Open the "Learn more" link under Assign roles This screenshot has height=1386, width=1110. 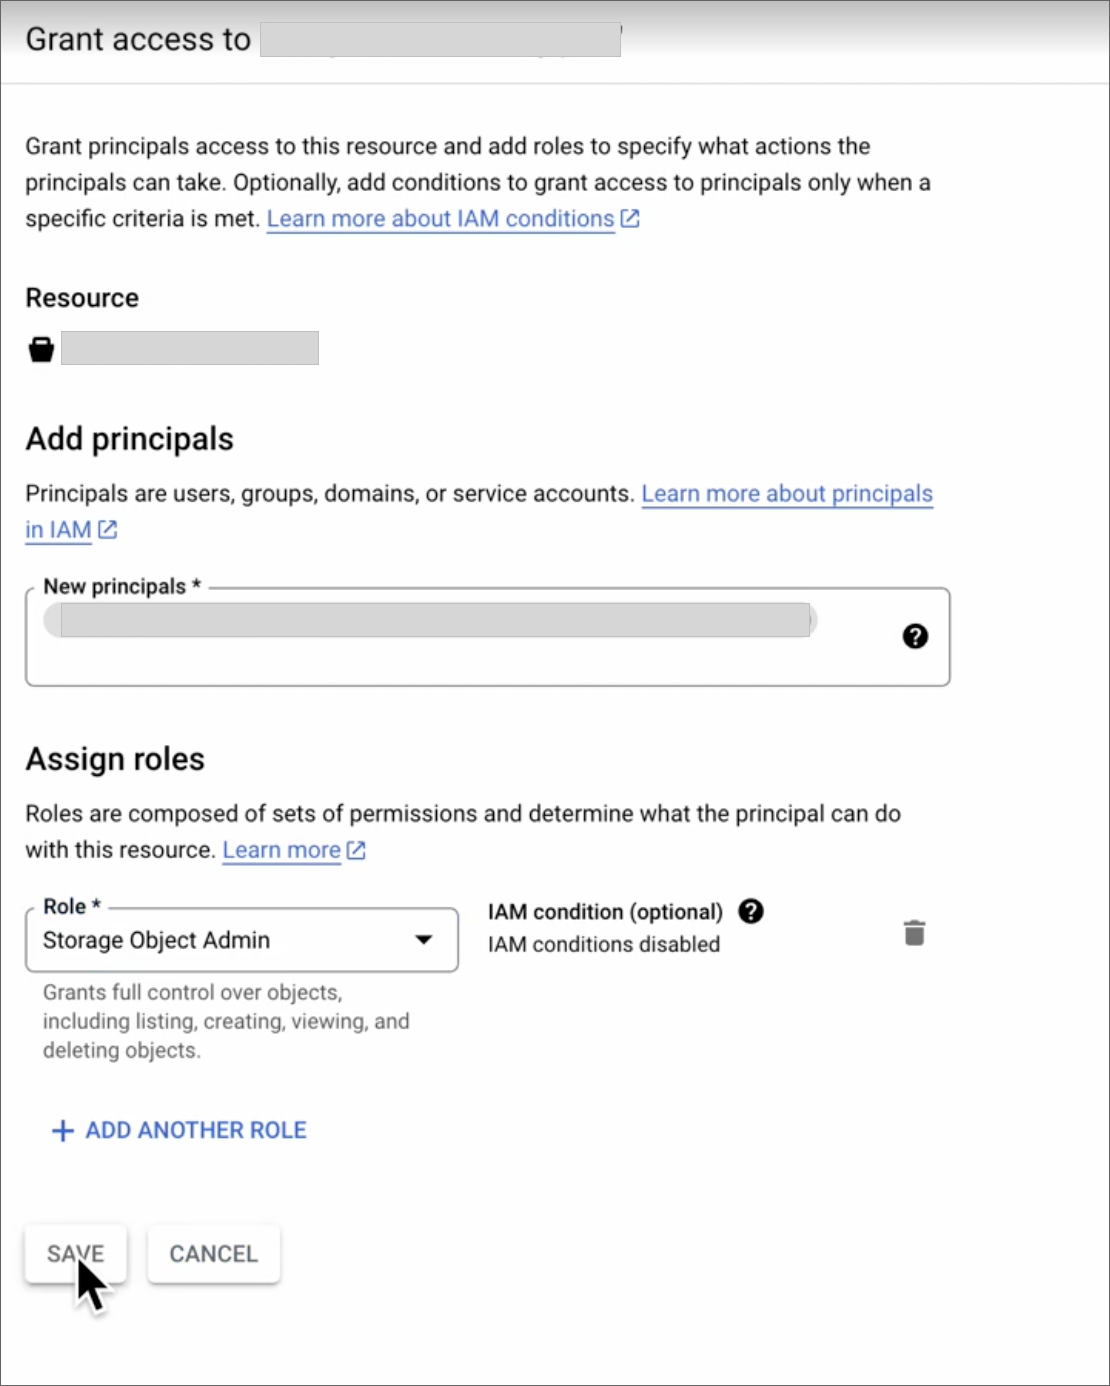click(x=281, y=850)
